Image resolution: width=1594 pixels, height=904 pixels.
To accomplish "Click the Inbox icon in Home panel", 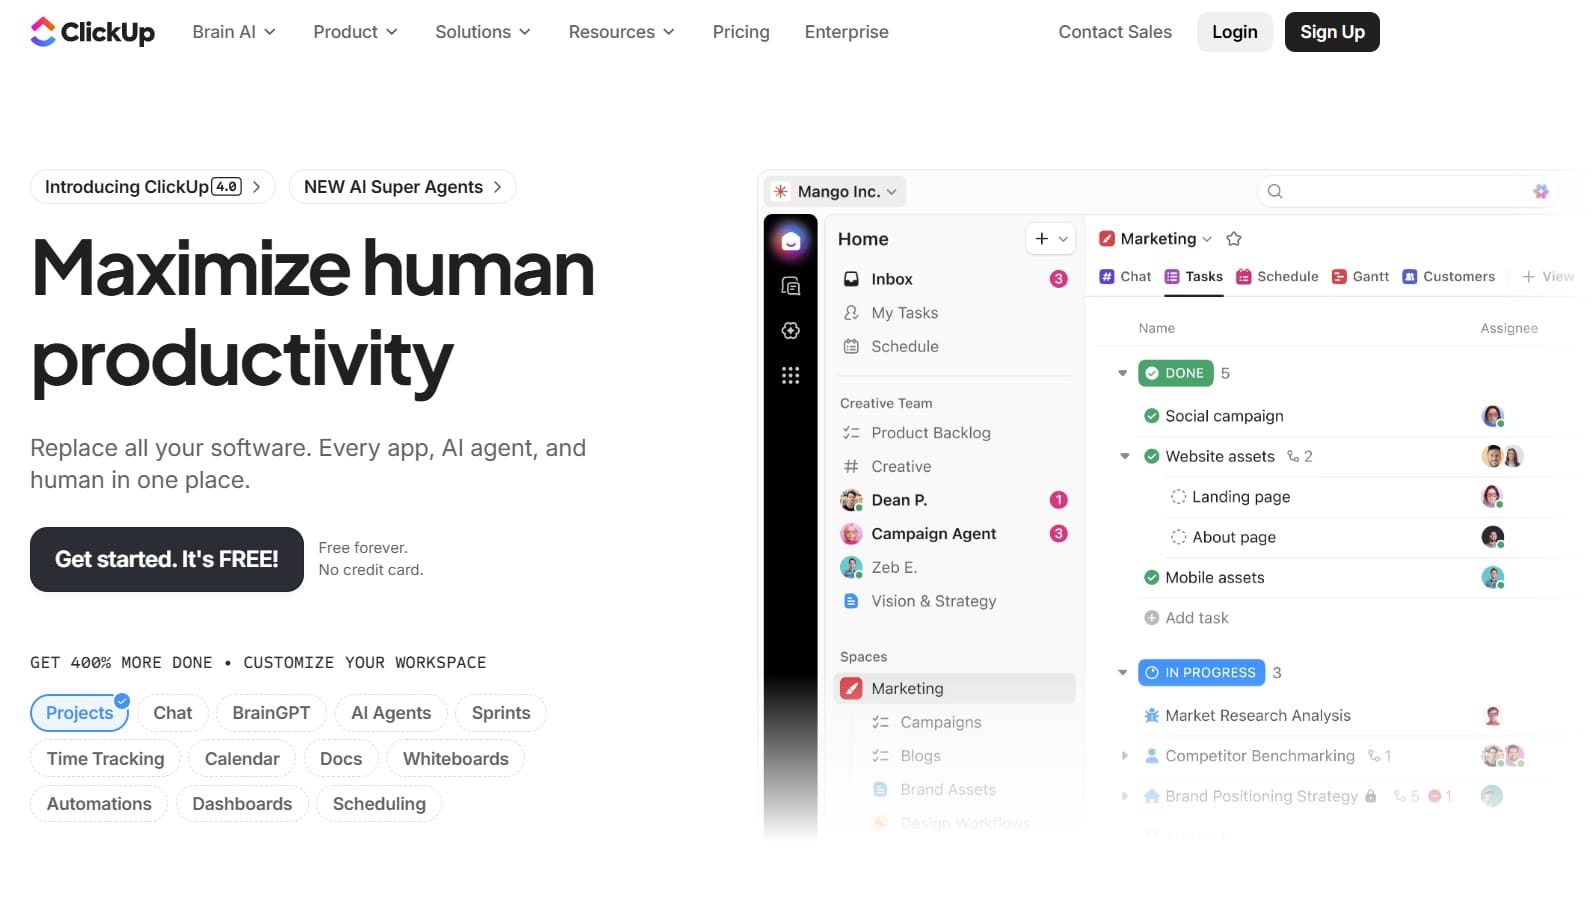I will 851,279.
